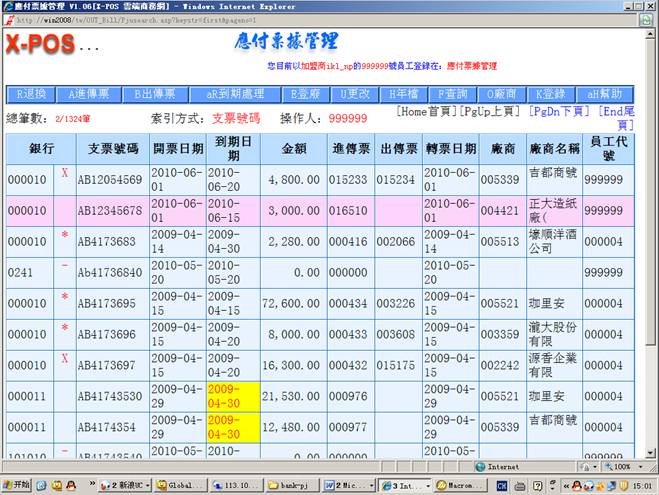The image size is (659, 495).
Task: Open the zoom level 100% dropdown
Action: coord(626,467)
